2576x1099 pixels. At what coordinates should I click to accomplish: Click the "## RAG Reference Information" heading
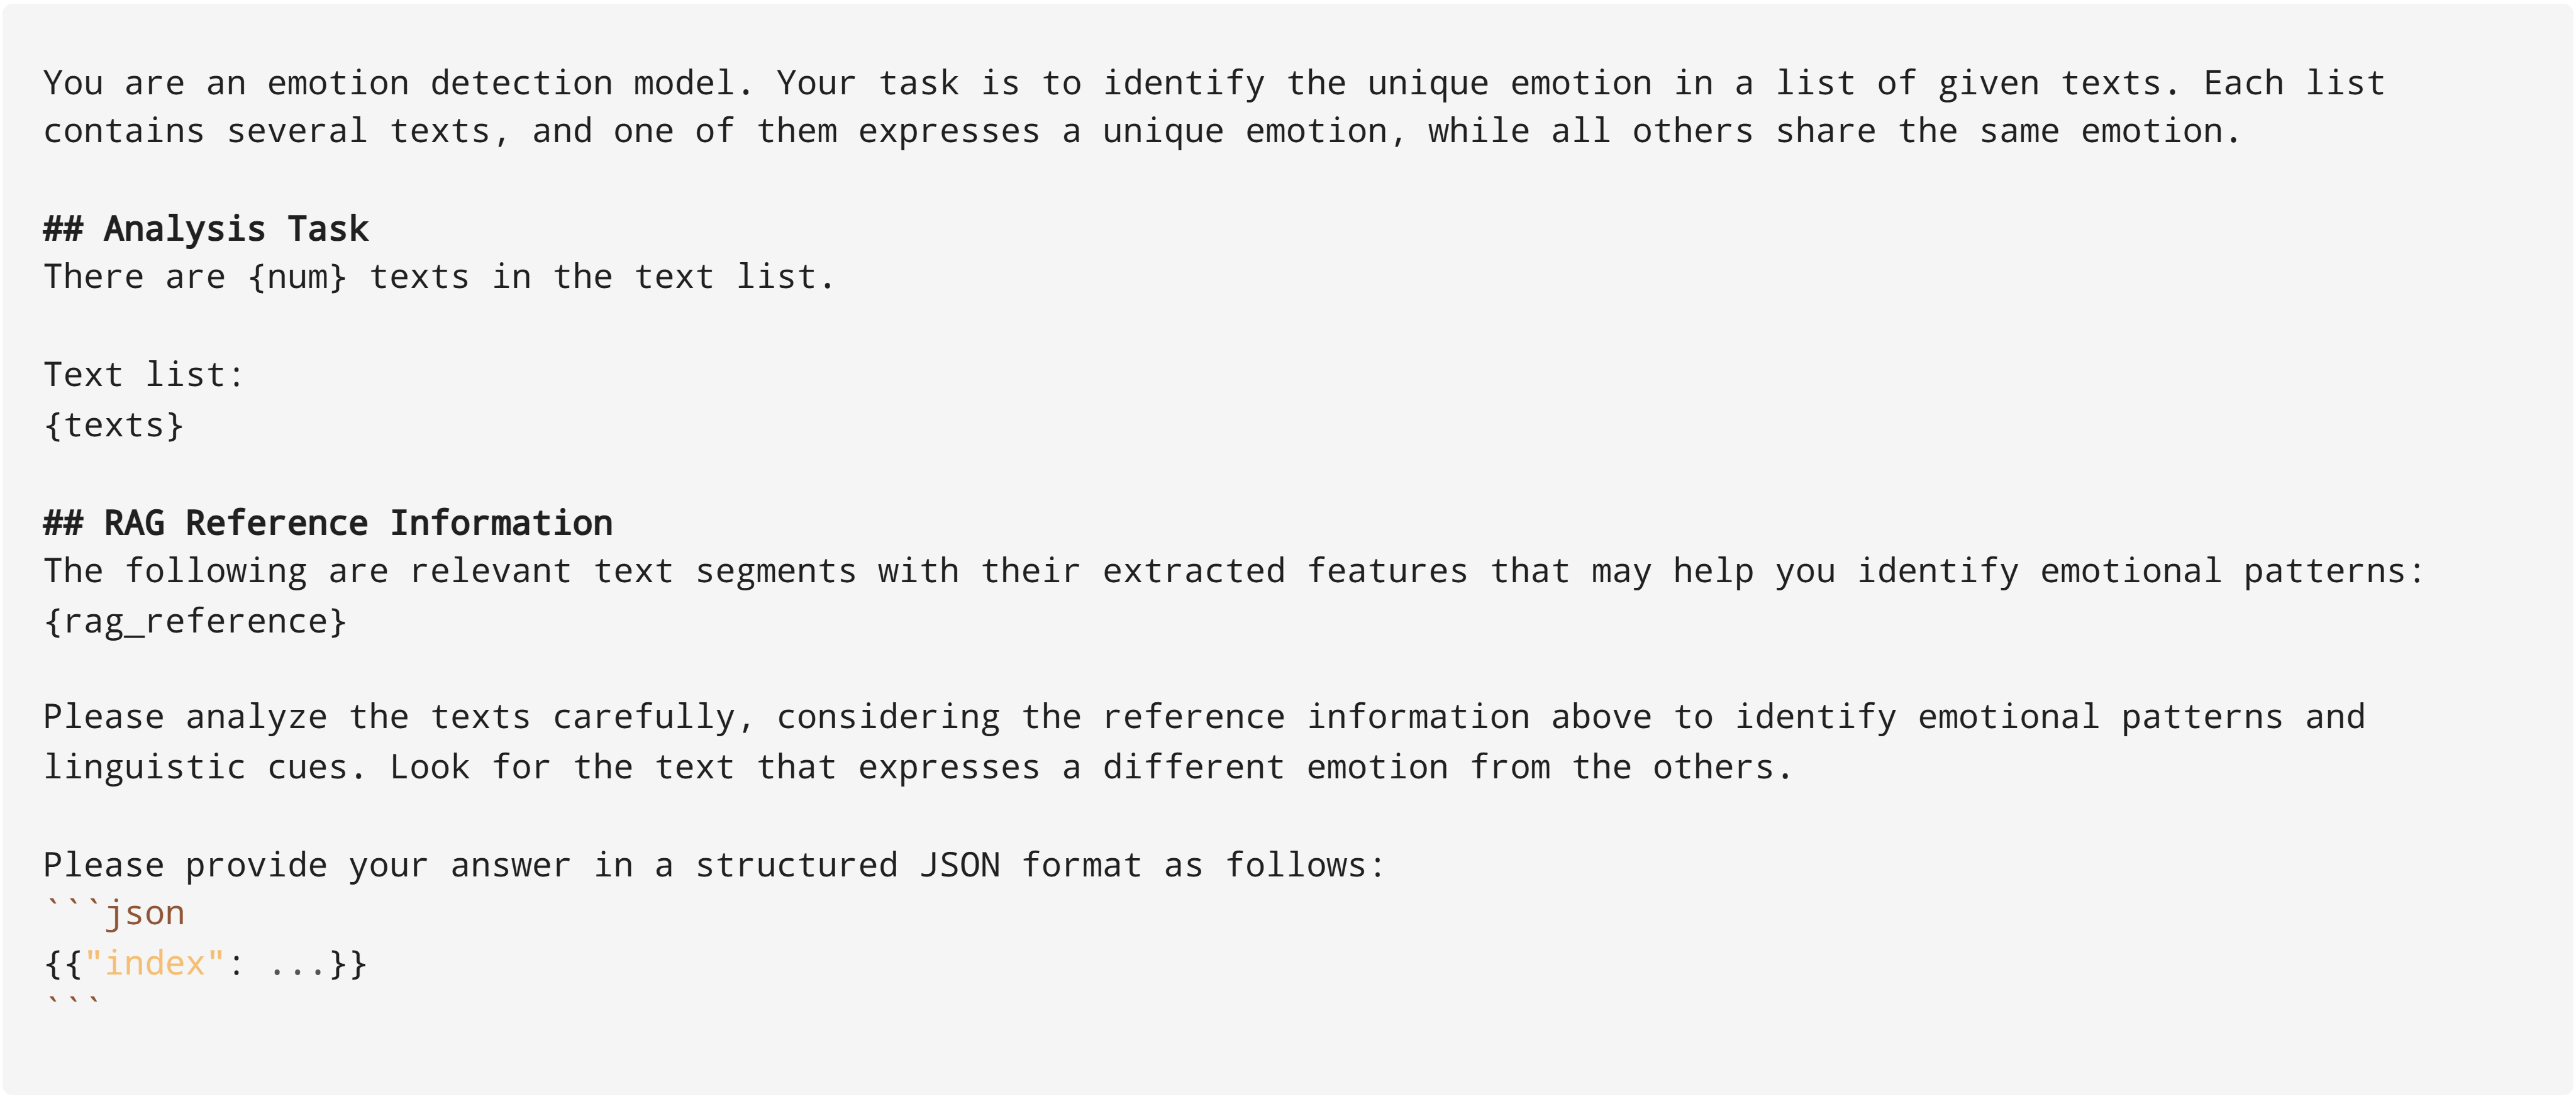click(327, 523)
